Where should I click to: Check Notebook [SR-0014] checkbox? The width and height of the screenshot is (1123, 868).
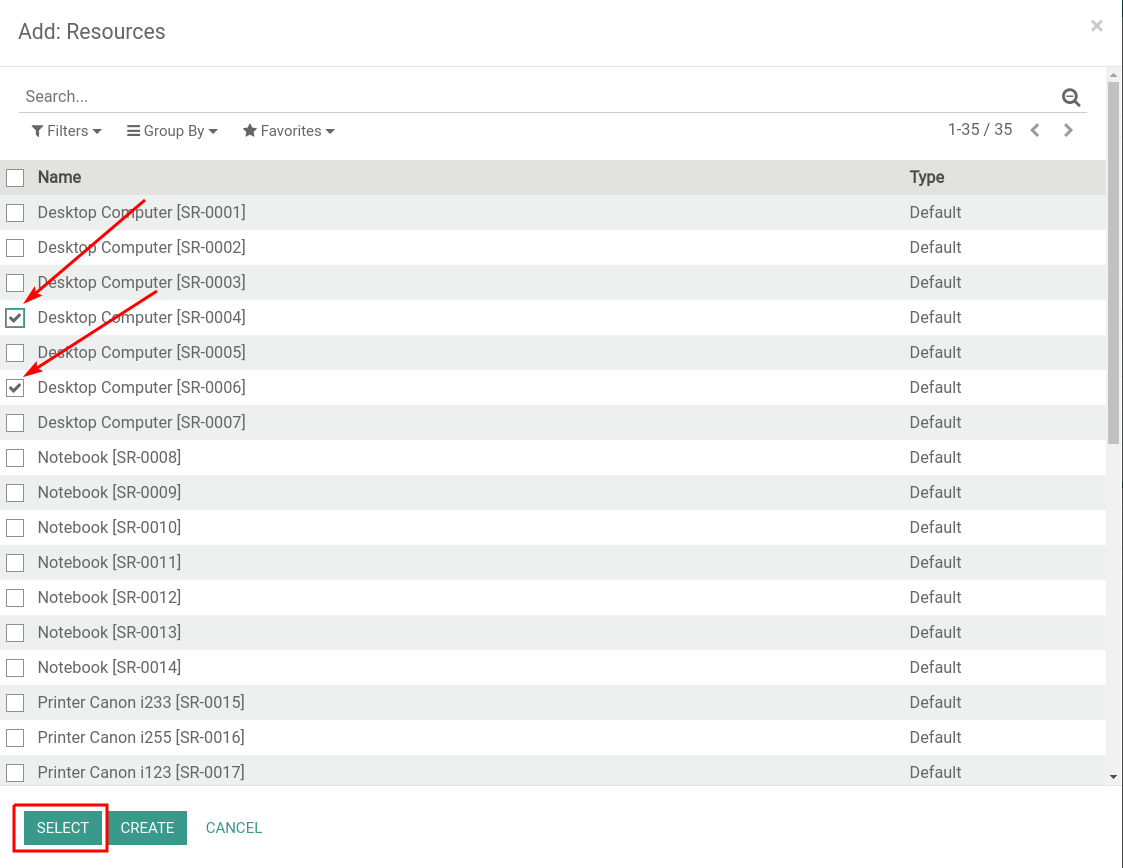tap(15, 669)
